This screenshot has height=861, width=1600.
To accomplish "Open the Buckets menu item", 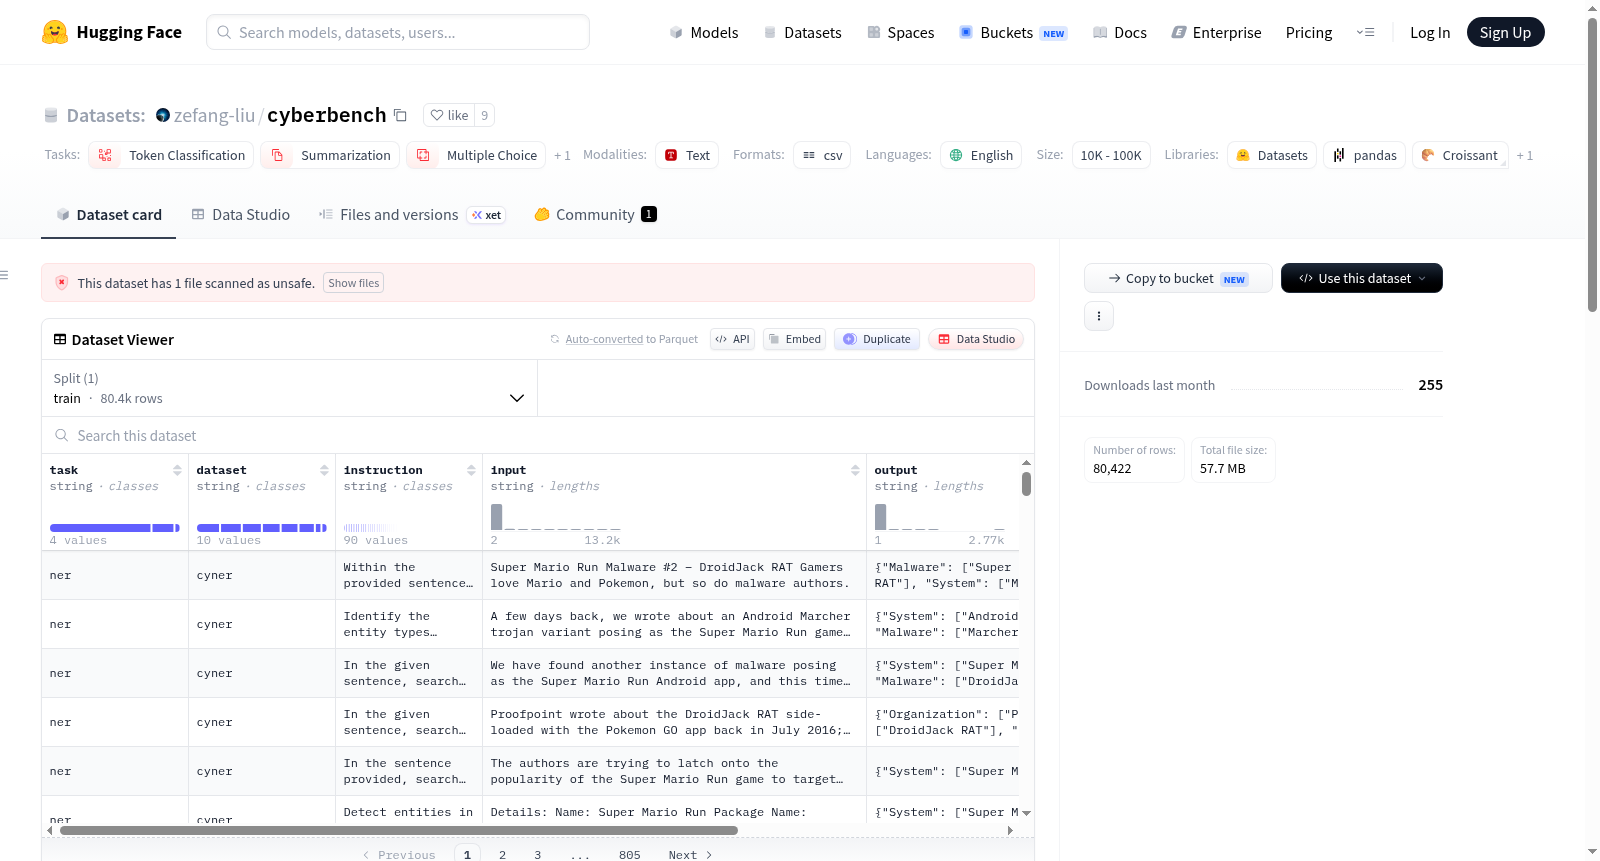I will point(1013,32).
